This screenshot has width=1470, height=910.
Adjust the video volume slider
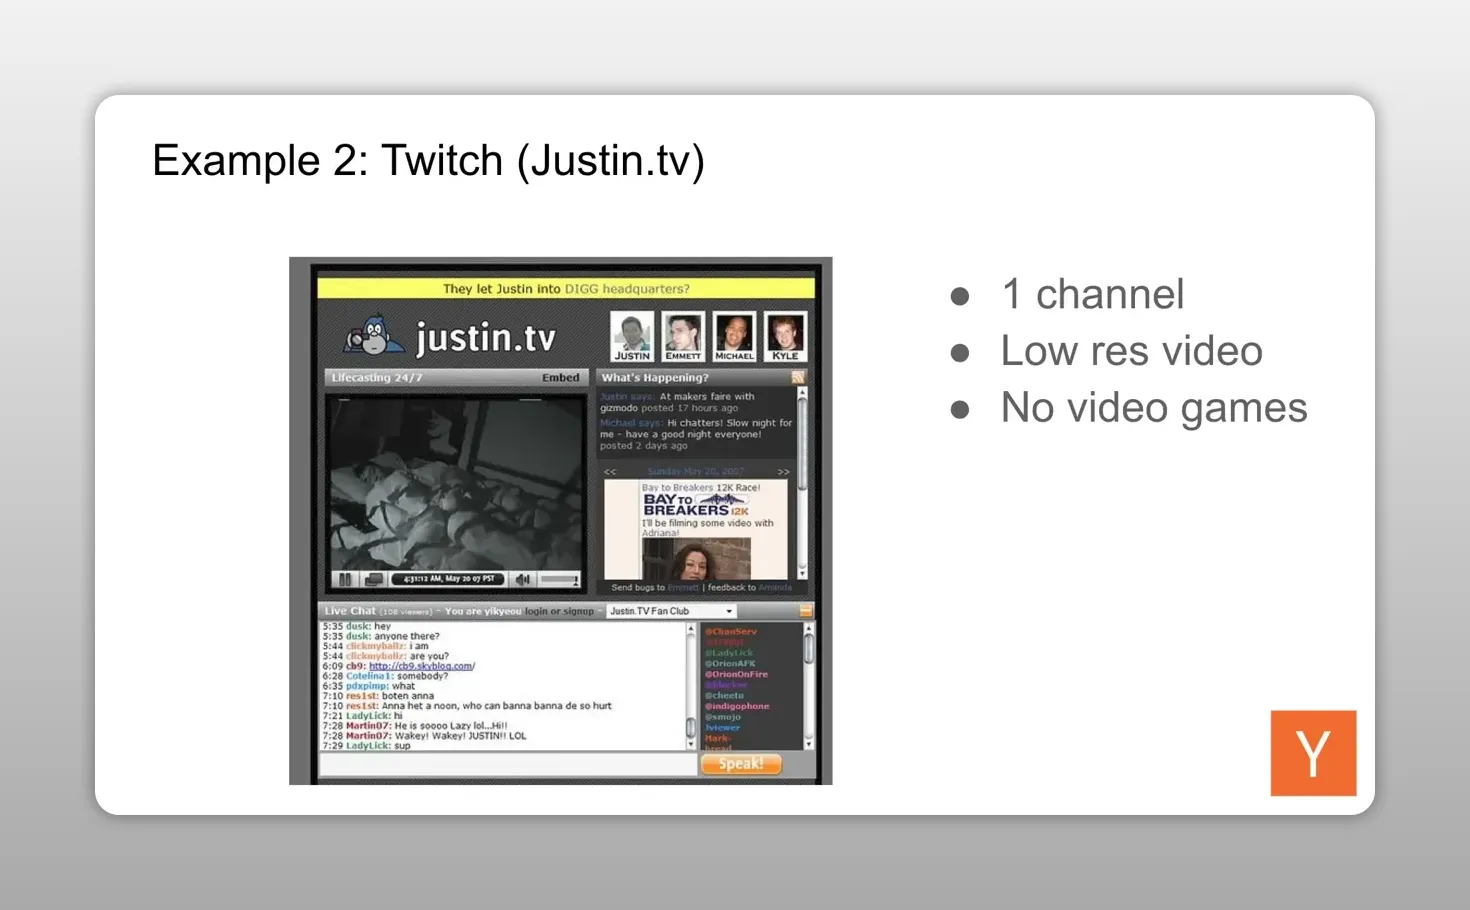point(560,579)
